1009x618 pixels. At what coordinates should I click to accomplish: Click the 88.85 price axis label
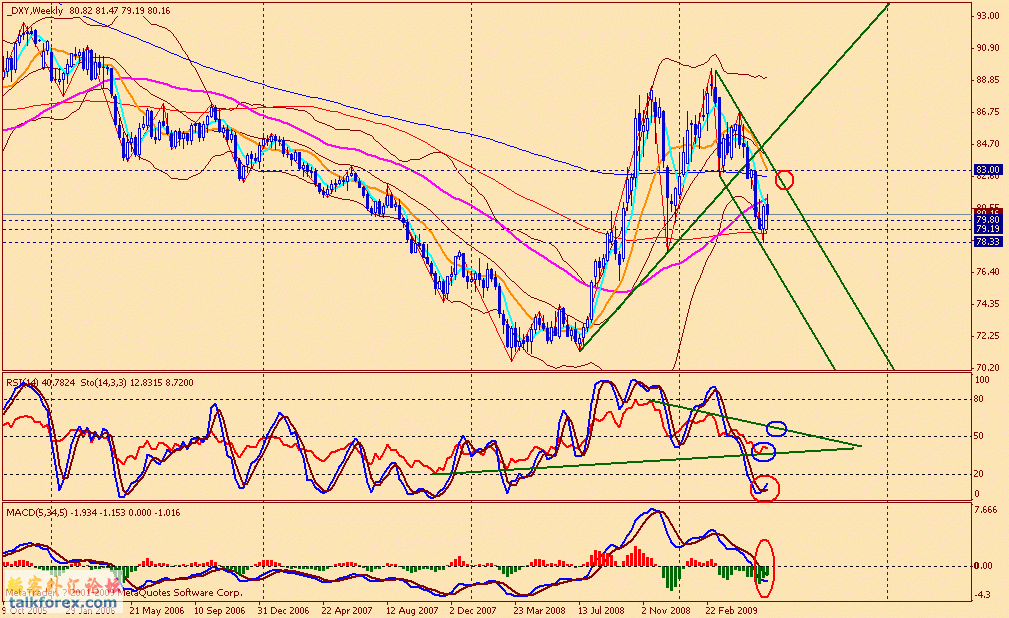[x=988, y=80]
